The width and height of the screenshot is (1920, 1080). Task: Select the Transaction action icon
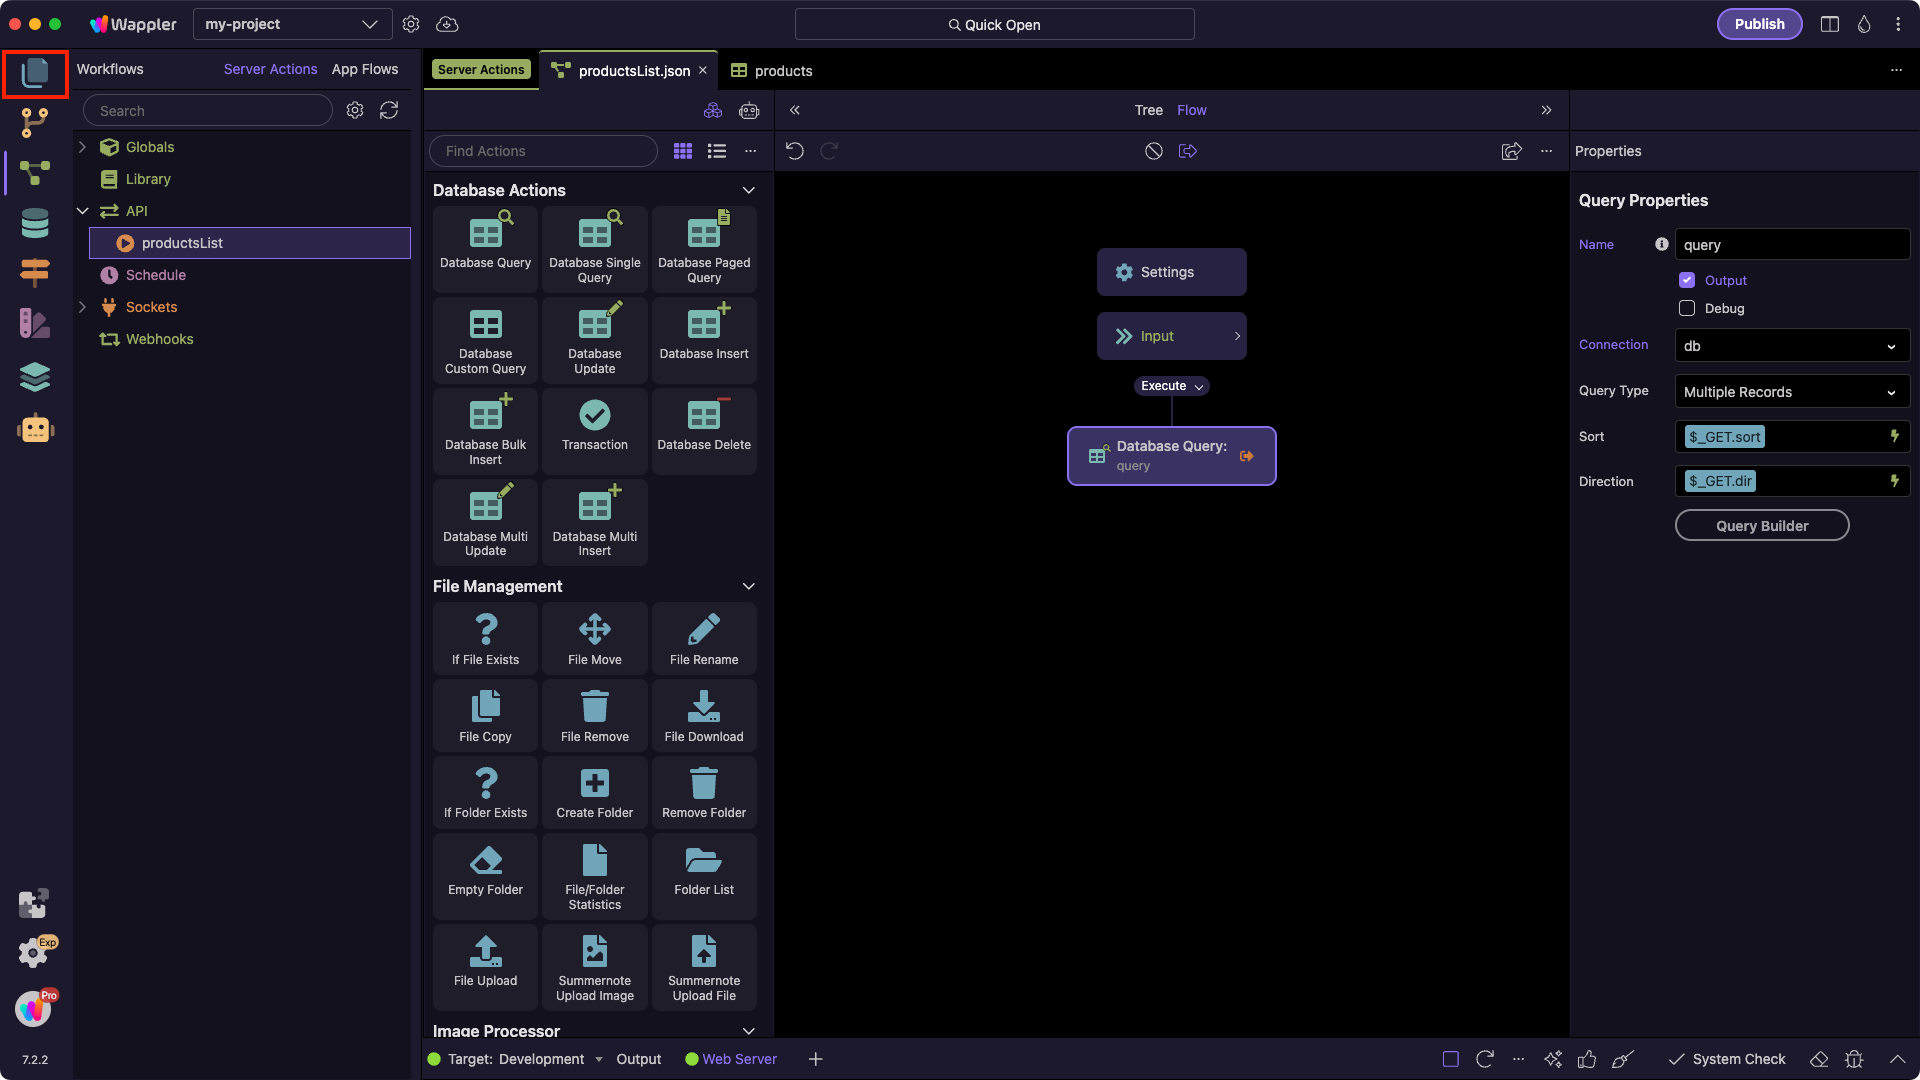594,416
